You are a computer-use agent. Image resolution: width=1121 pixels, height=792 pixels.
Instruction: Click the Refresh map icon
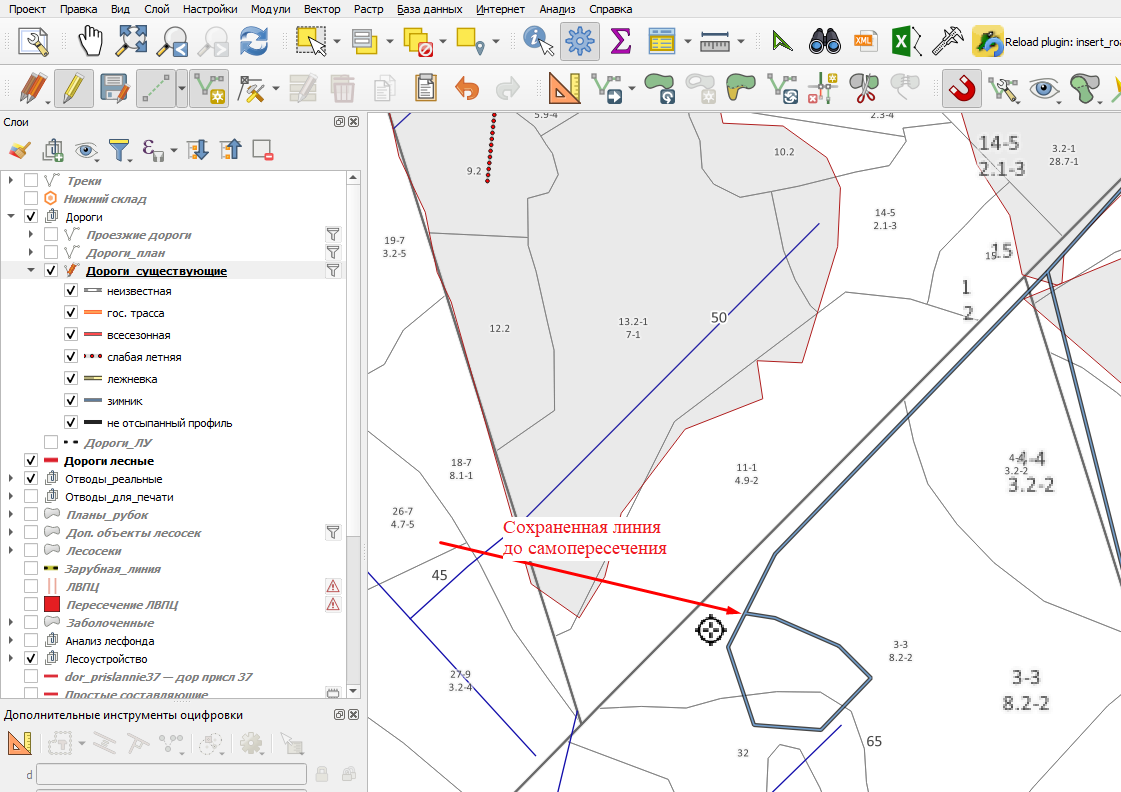254,41
